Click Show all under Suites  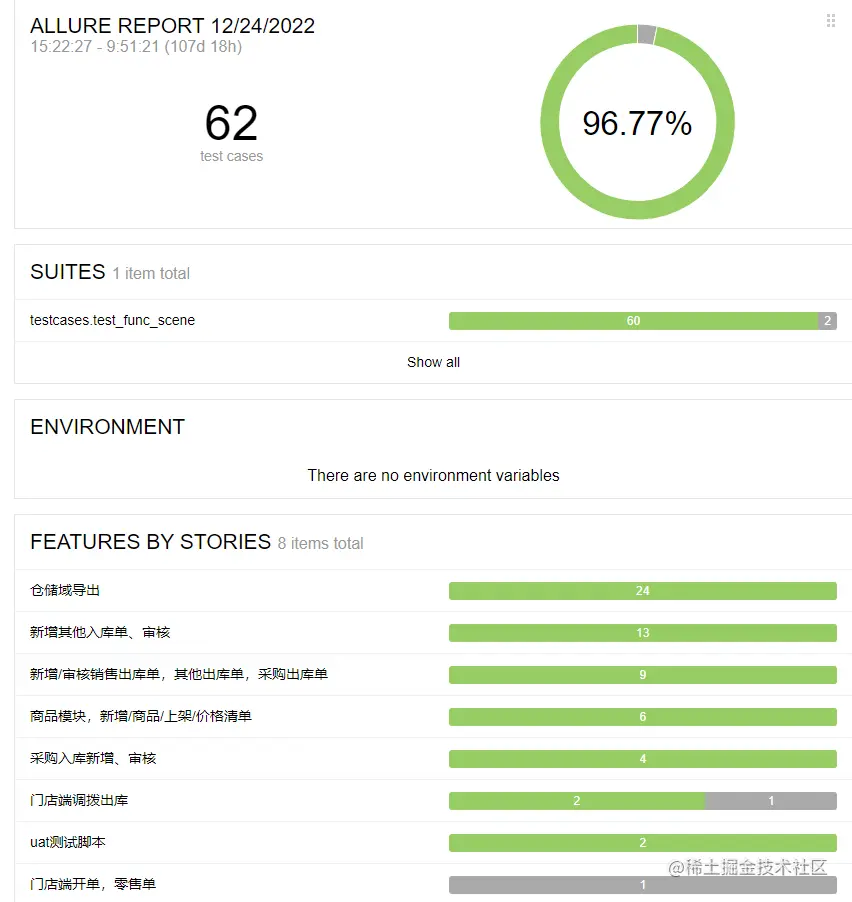(433, 362)
